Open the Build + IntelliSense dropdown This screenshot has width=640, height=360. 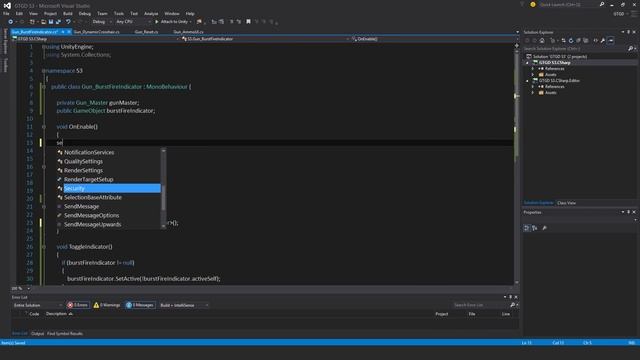[x=184, y=305]
